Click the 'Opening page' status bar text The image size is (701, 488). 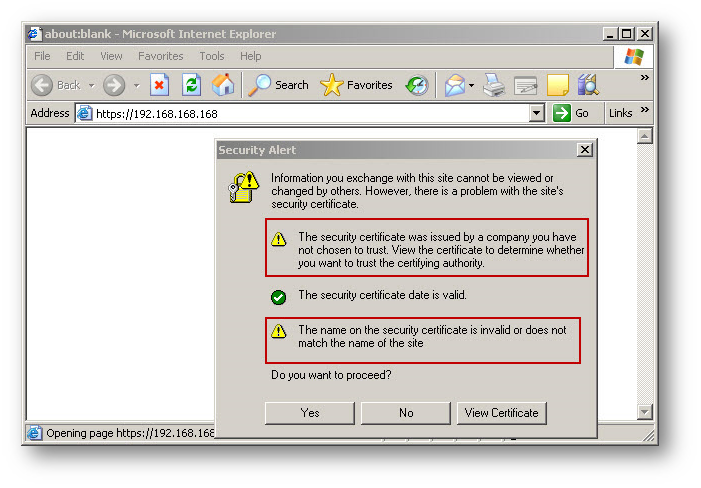131,433
